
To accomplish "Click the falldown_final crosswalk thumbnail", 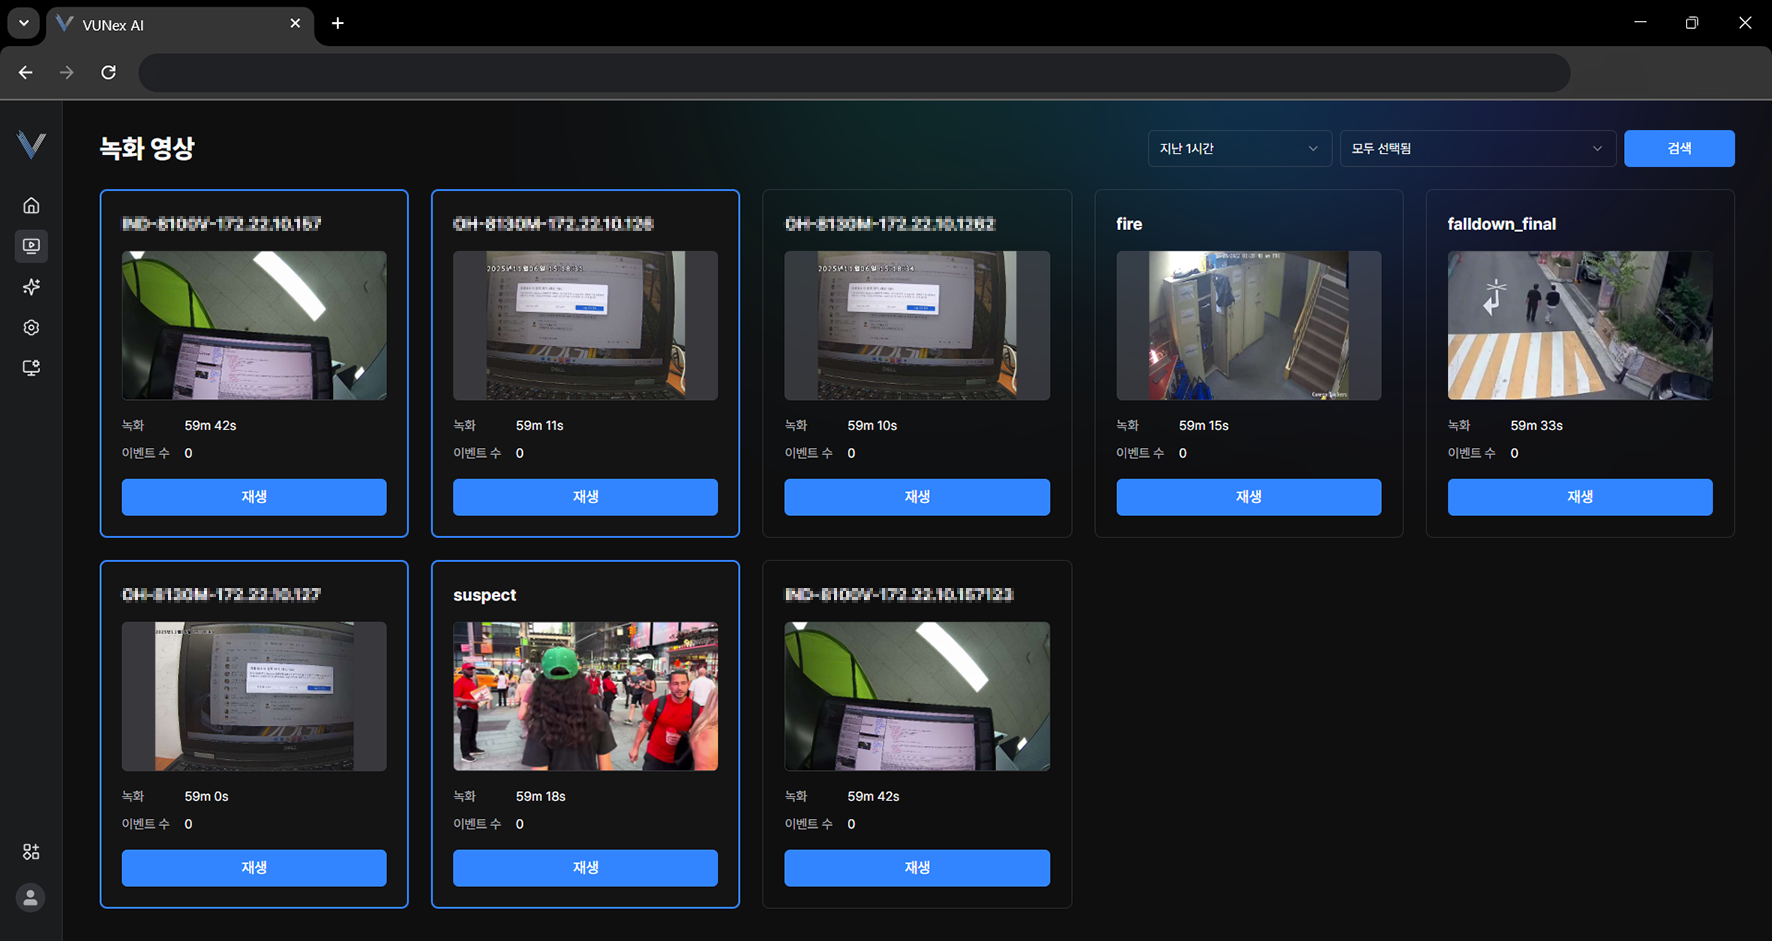I will (x=1579, y=325).
